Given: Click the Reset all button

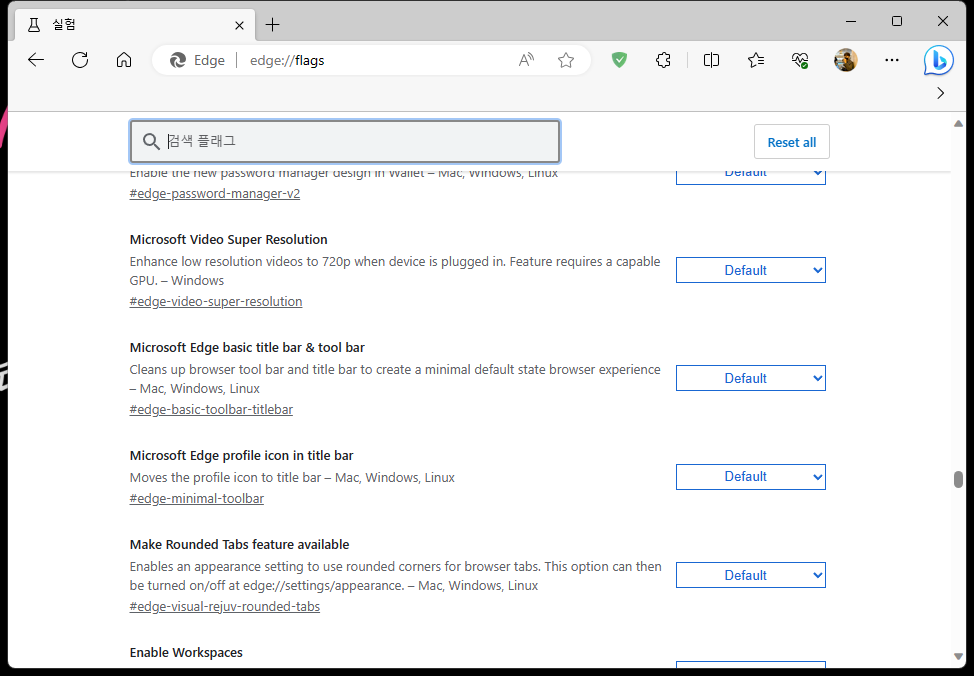Looking at the screenshot, I should pos(791,142).
